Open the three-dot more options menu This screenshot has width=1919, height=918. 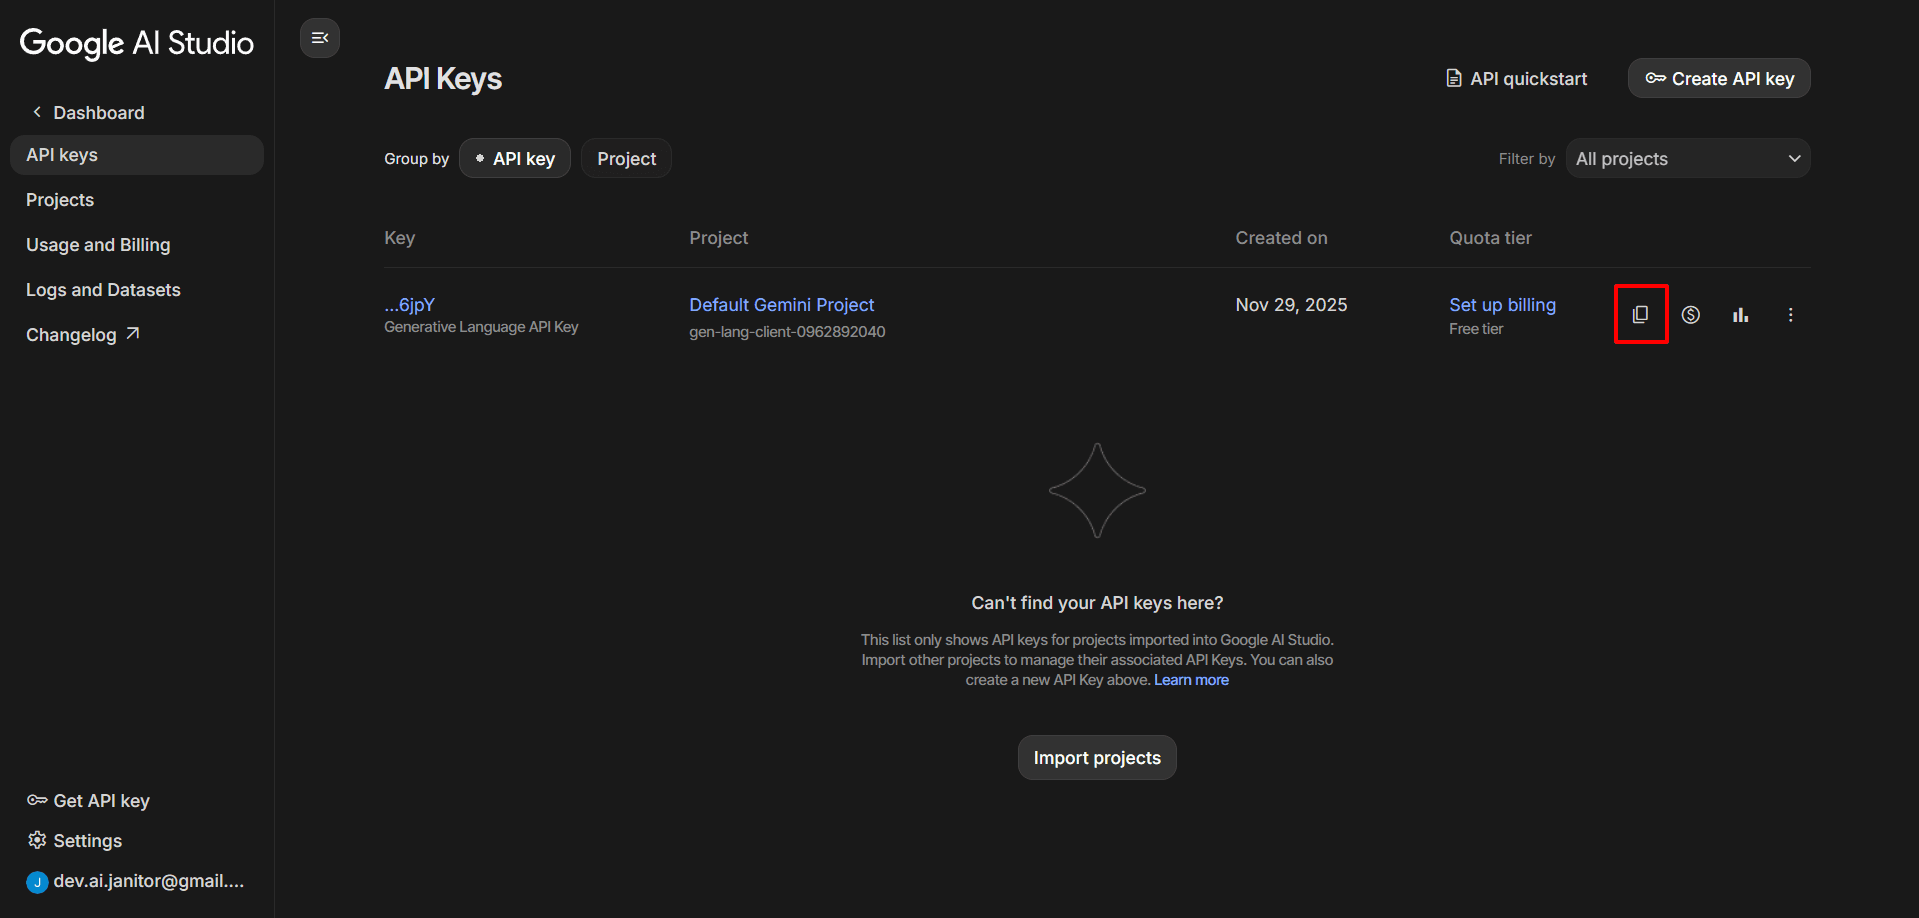point(1790,314)
